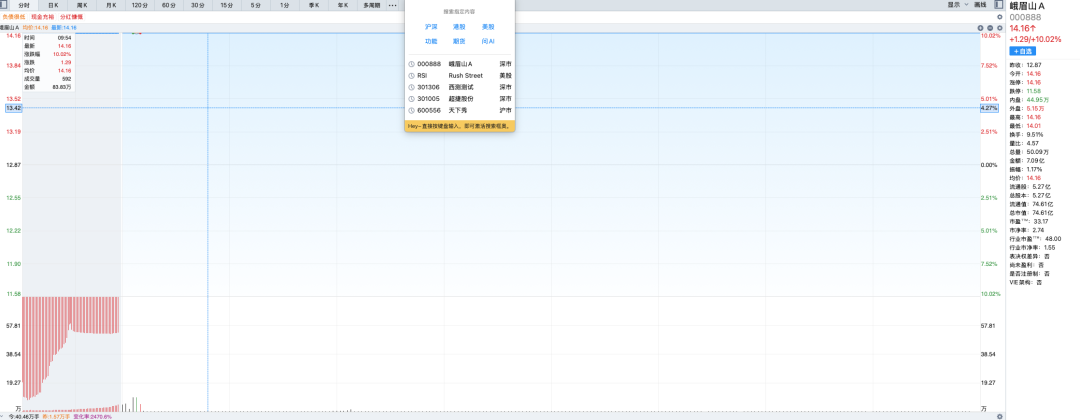Open the more periods ellipsis menu
The image size is (1080, 420).
tap(393, 5)
